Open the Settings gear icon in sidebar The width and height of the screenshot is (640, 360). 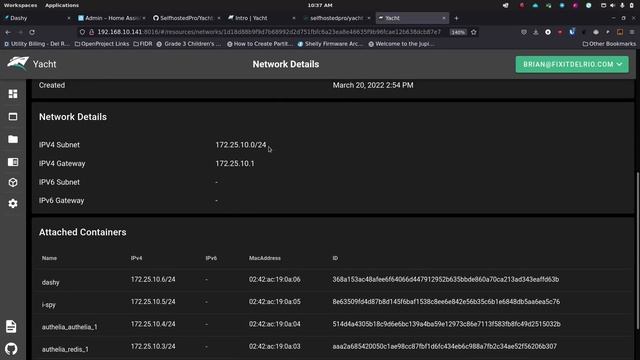tap(13, 203)
